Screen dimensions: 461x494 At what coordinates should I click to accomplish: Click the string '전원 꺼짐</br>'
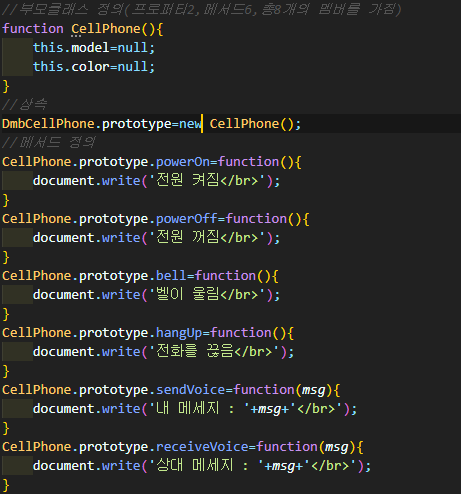pyautogui.click(x=207, y=238)
